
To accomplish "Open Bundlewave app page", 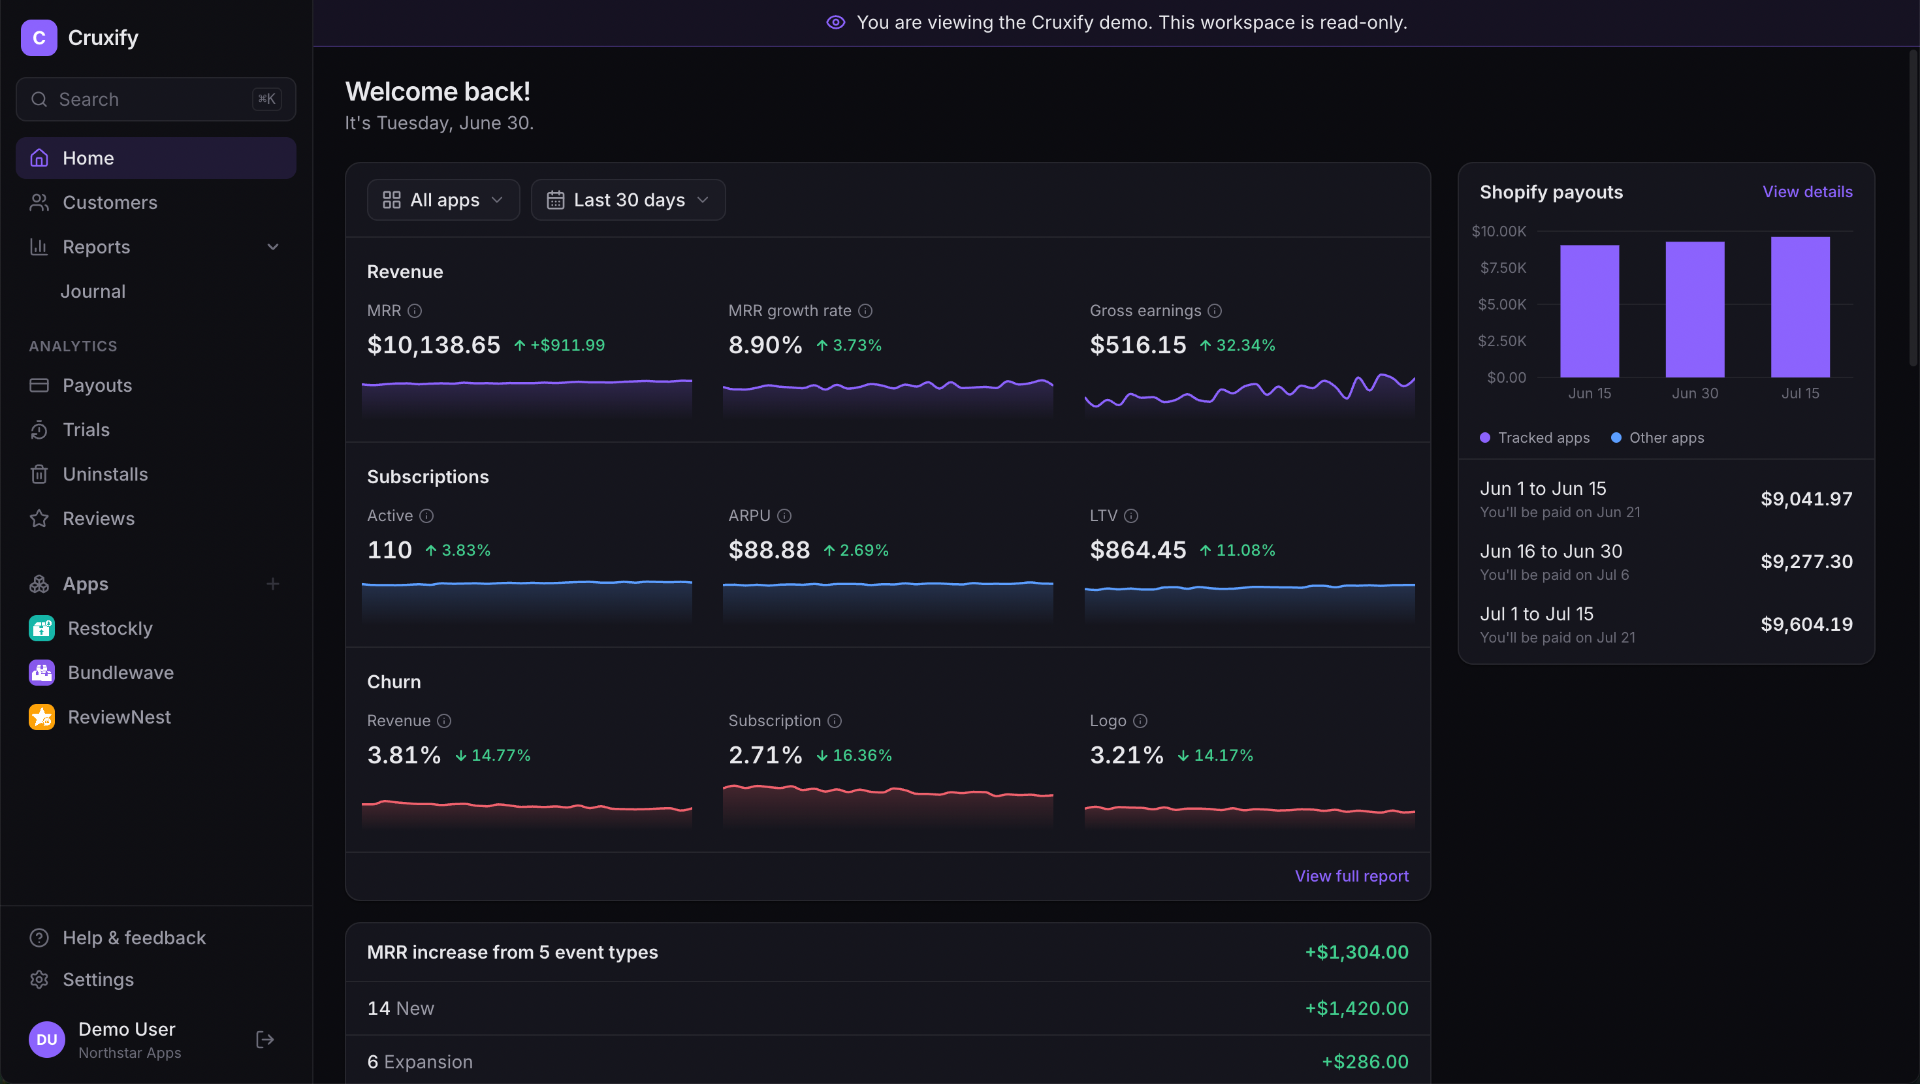I will (156, 673).
